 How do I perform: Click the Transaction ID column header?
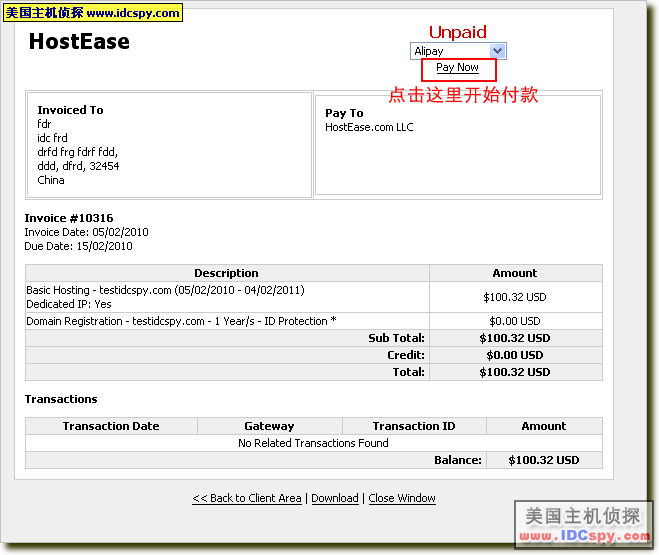414,426
